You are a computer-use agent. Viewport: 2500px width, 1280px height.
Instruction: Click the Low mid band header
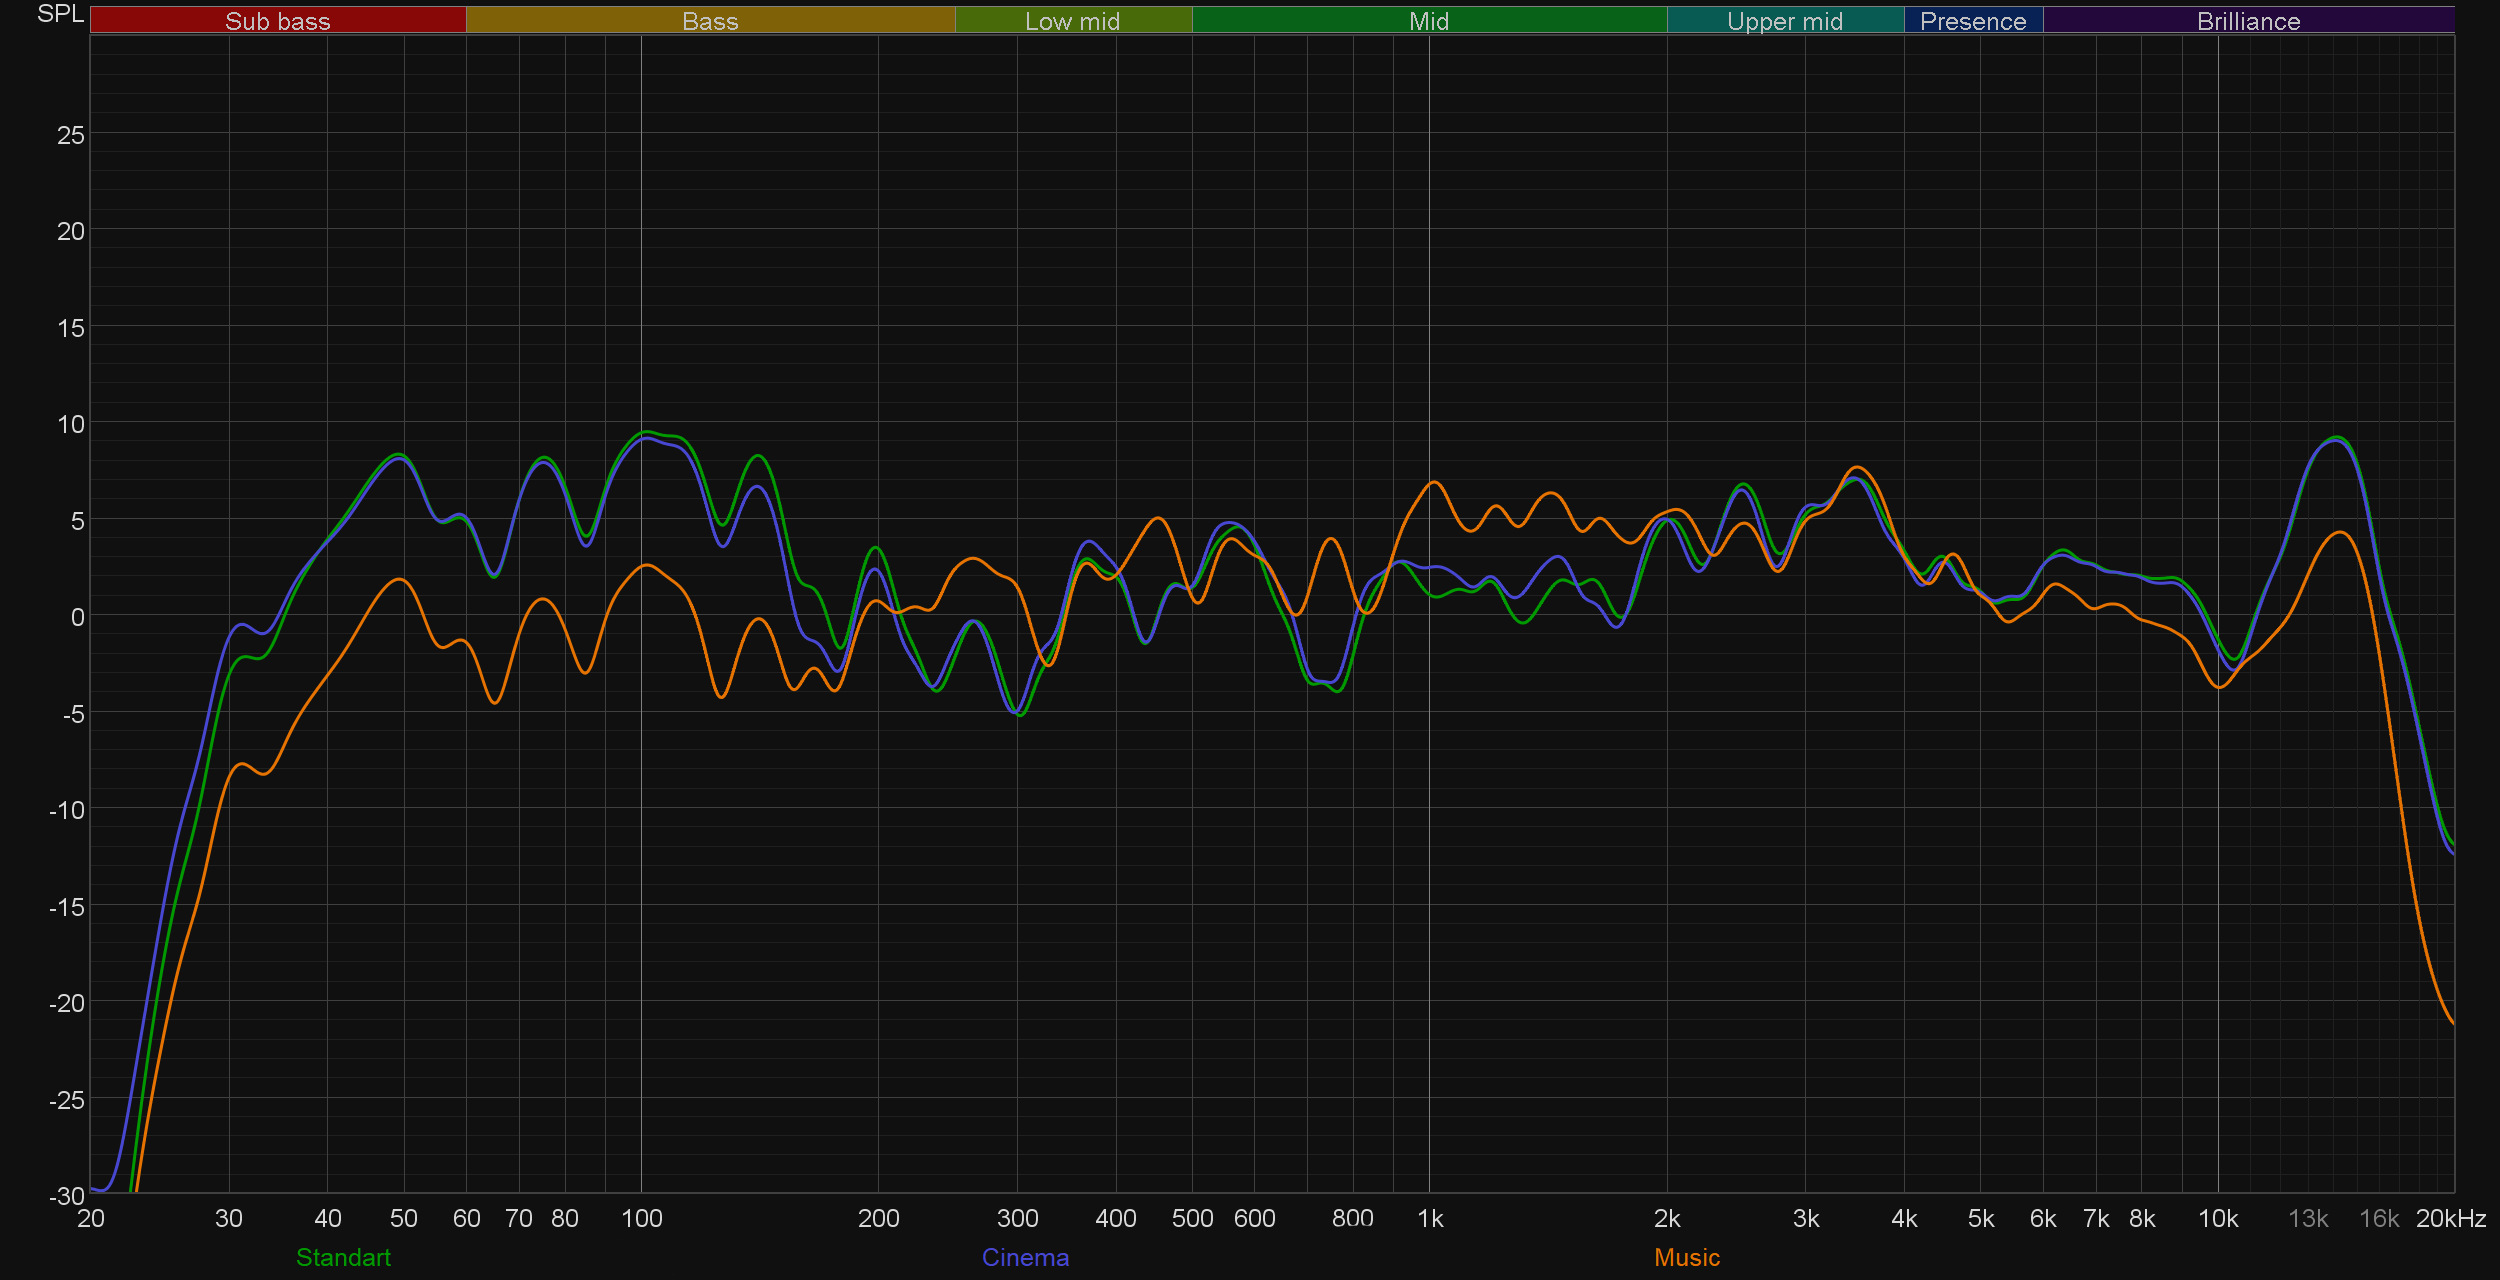(x=1072, y=21)
